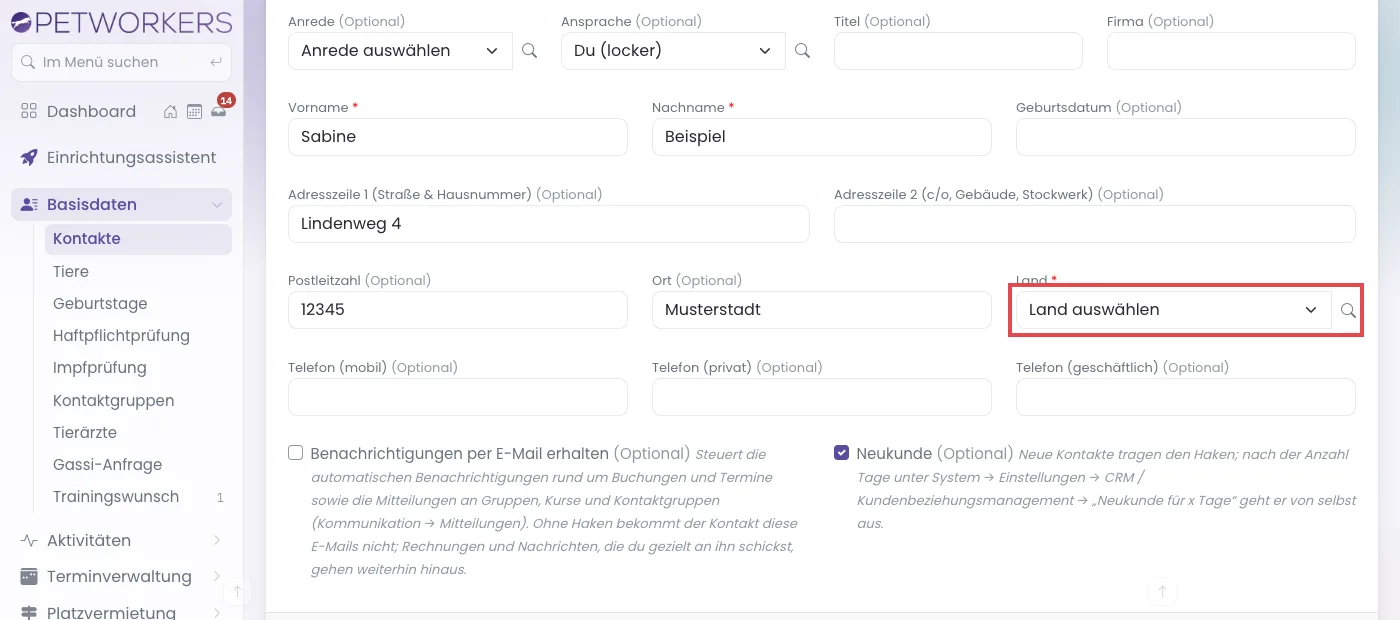This screenshot has width=1400, height=620.
Task: Select Kontakte in the sidebar
Action: pos(138,239)
